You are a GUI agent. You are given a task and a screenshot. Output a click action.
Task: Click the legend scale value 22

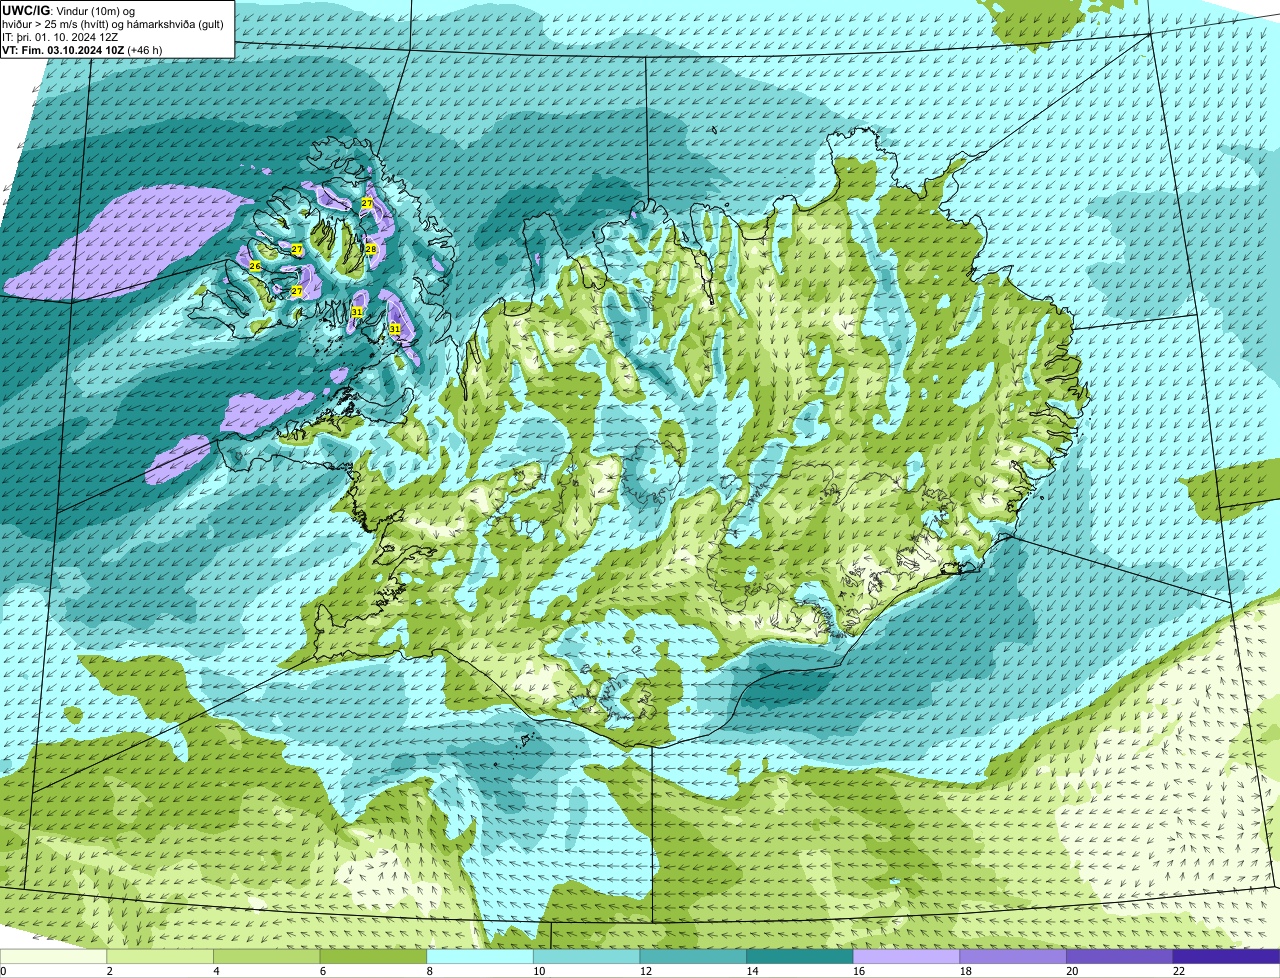point(1179,971)
